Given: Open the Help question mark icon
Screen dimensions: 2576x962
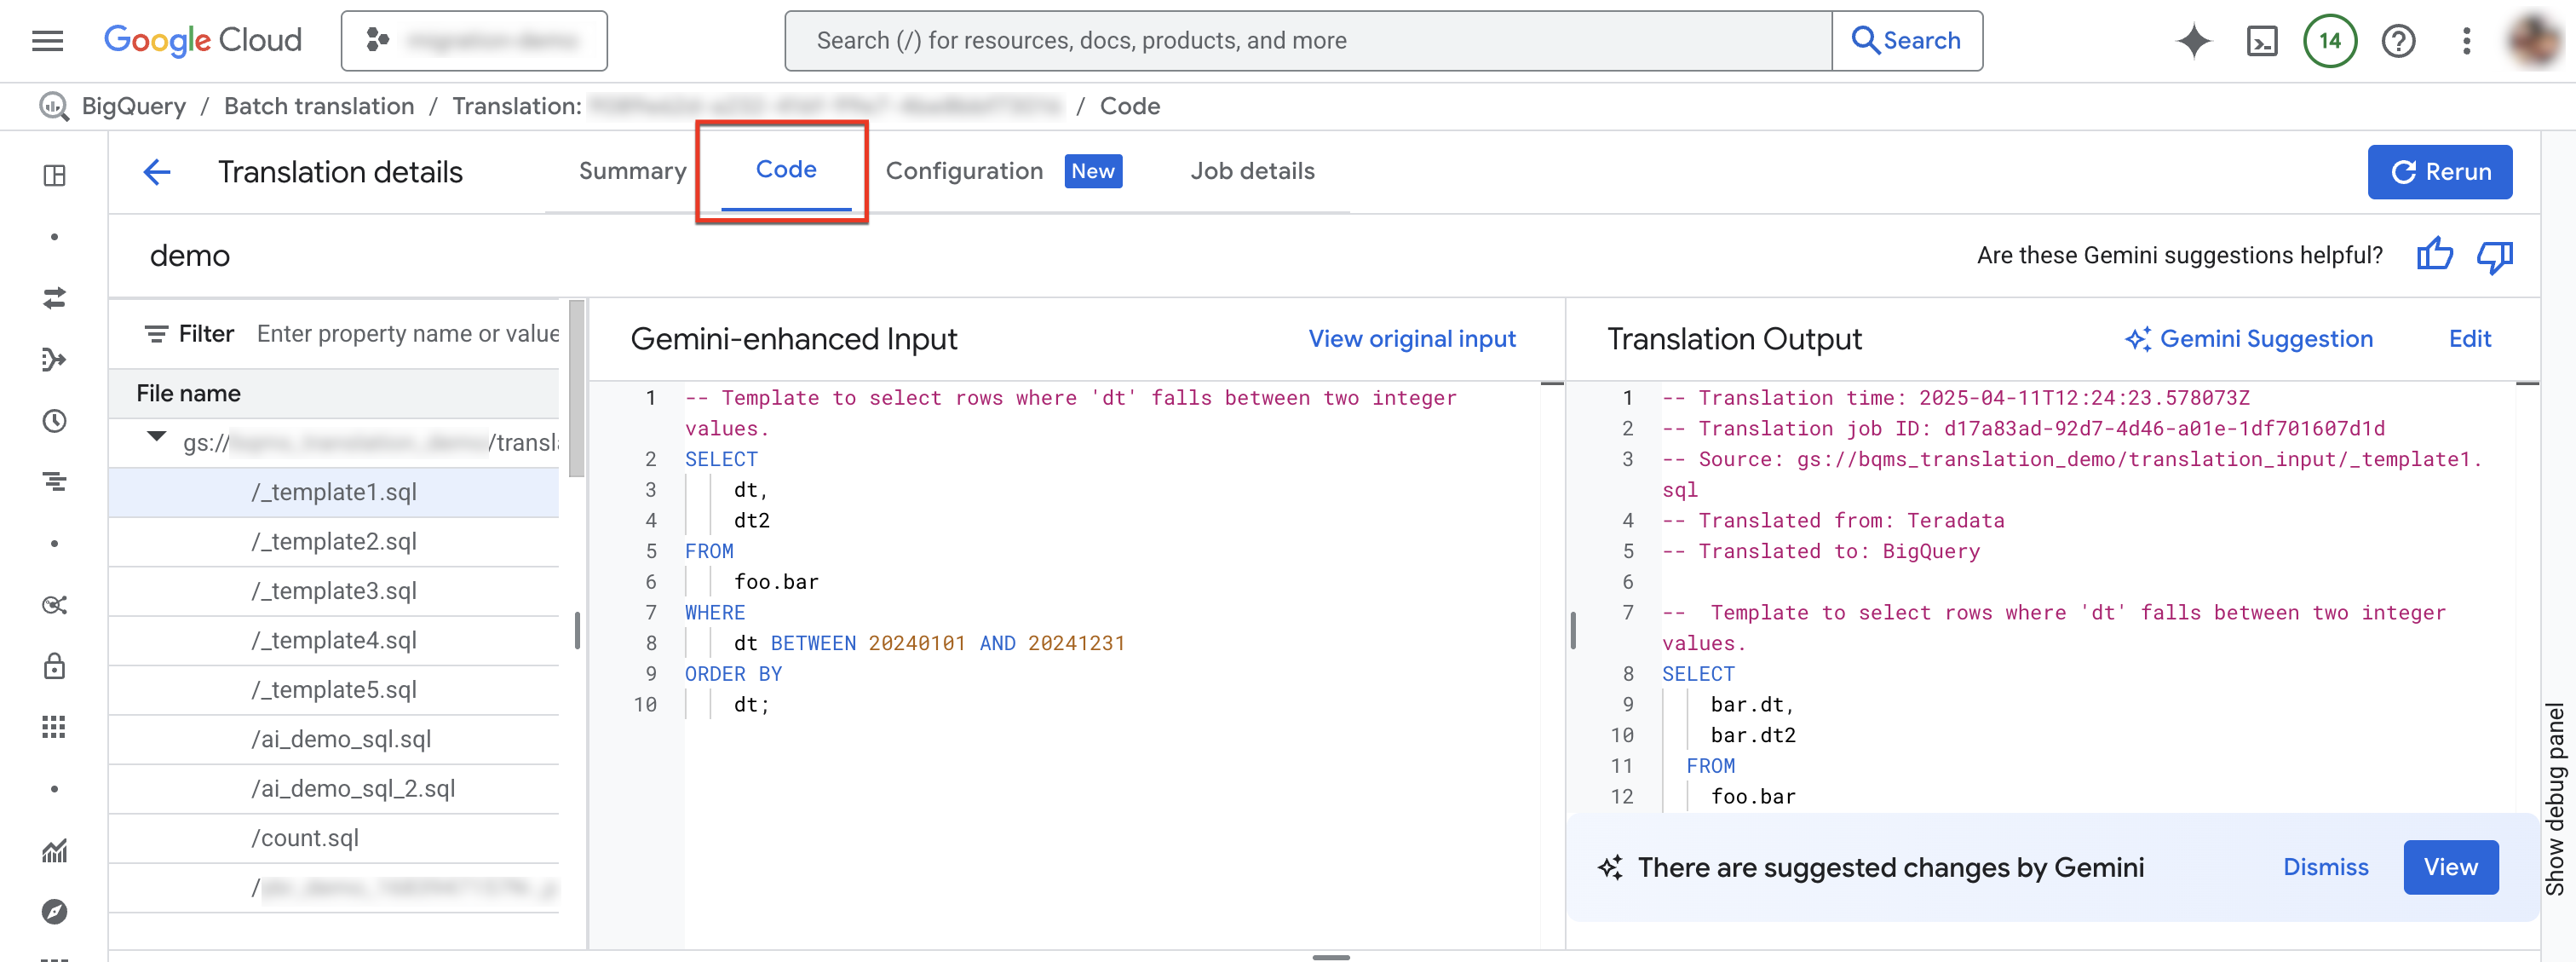Looking at the screenshot, I should coord(2398,40).
